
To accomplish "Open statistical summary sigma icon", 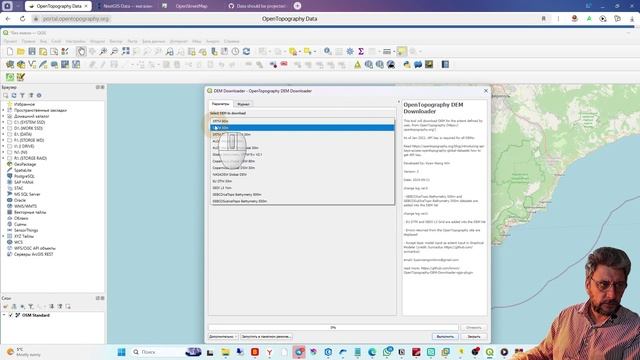I will [x=361, y=51].
